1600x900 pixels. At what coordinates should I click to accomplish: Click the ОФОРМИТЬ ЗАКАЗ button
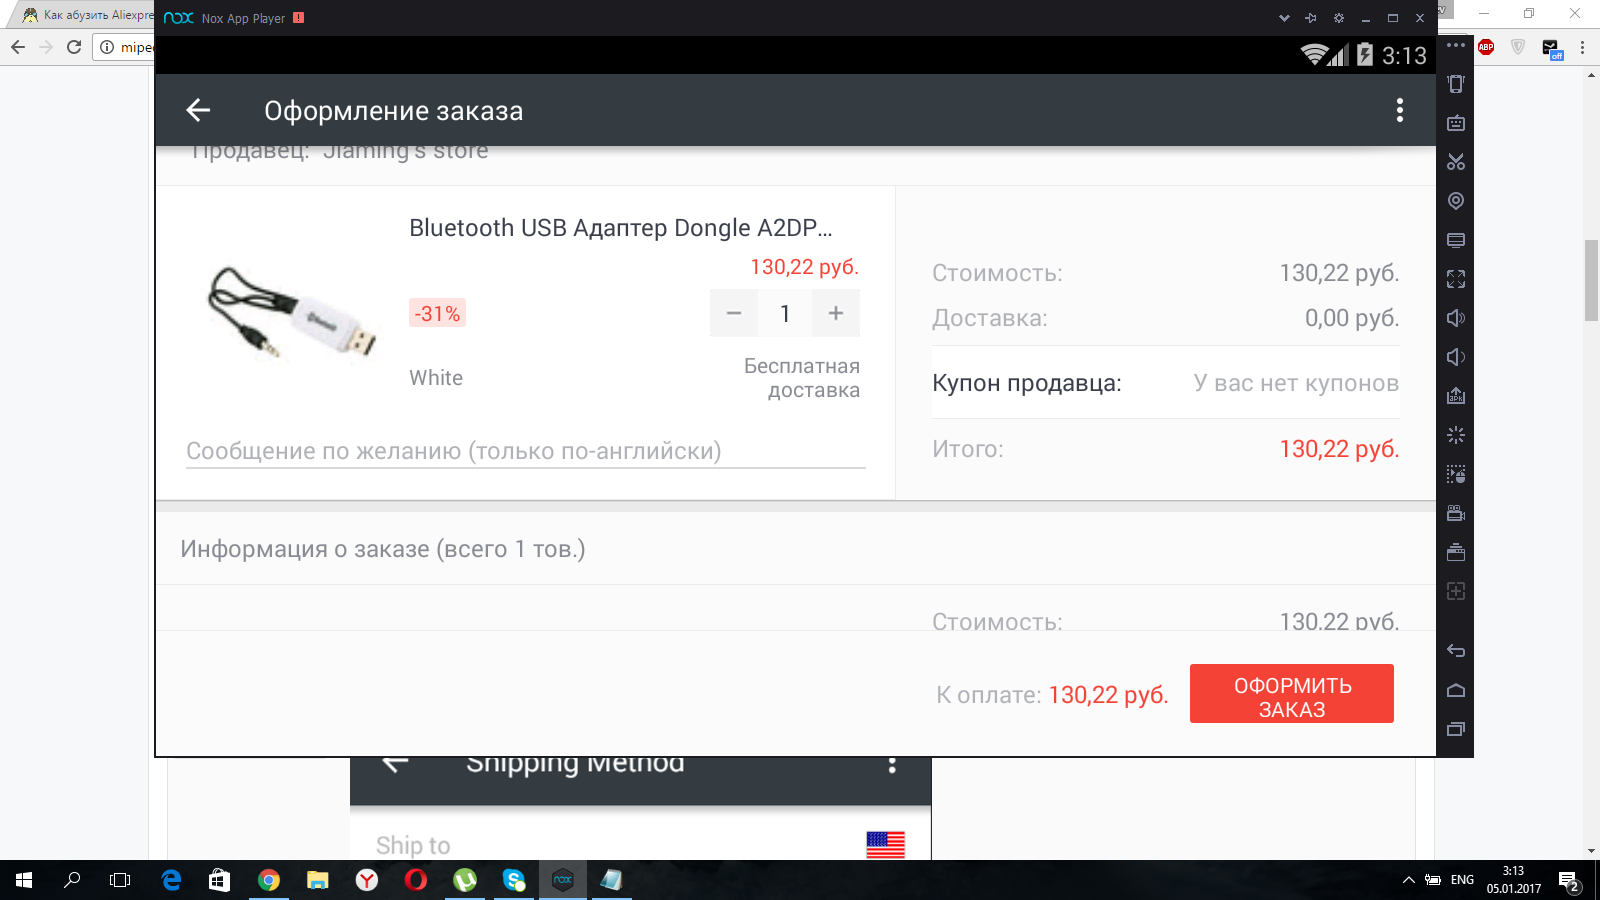click(1292, 694)
